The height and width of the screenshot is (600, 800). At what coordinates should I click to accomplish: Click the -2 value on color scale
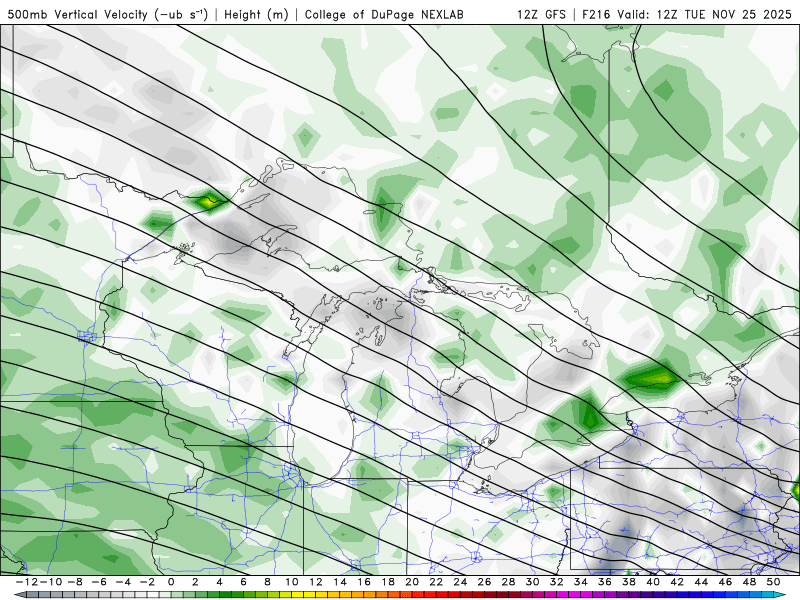147,582
